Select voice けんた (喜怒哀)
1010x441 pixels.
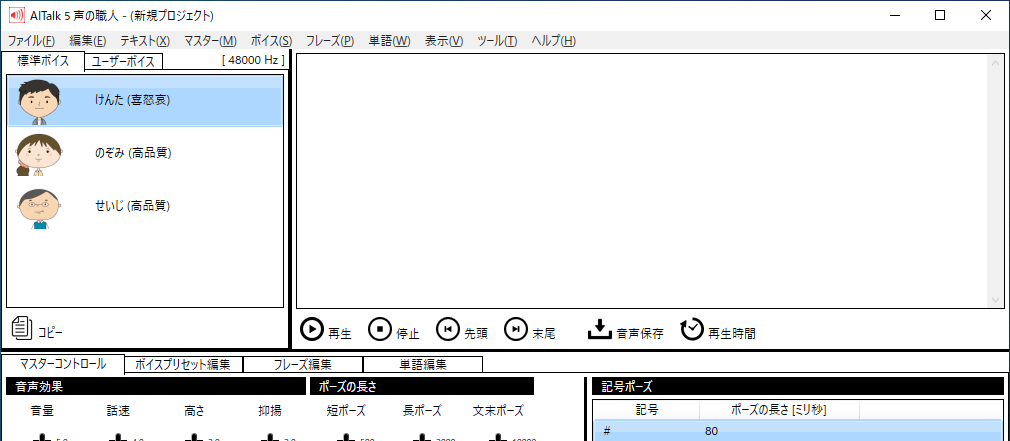pos(145,100)
